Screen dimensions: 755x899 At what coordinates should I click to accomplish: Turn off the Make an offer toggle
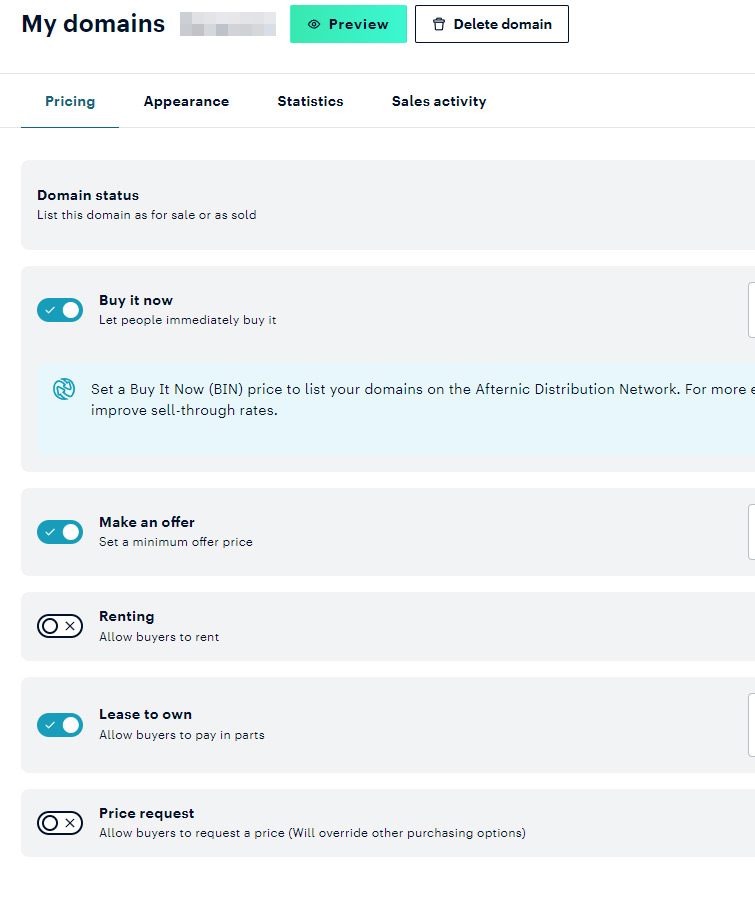coord(60,532)
